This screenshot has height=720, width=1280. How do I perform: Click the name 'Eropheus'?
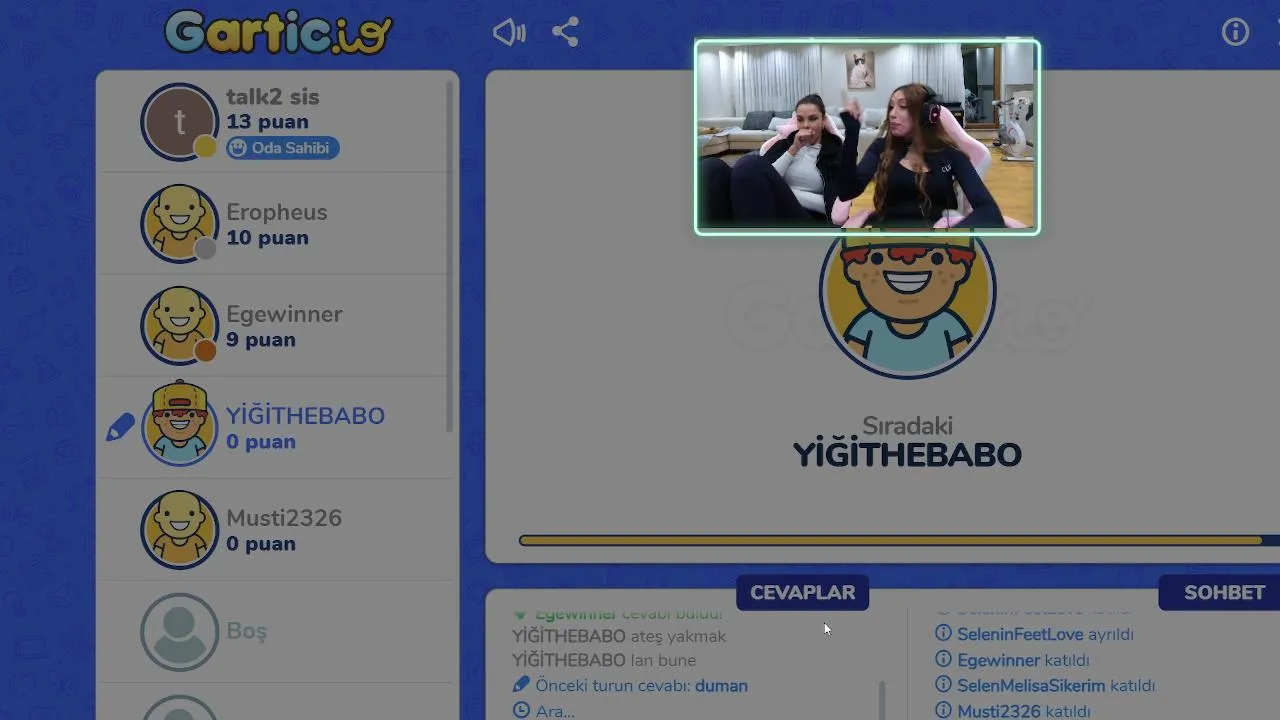click(x=276, y=212)
